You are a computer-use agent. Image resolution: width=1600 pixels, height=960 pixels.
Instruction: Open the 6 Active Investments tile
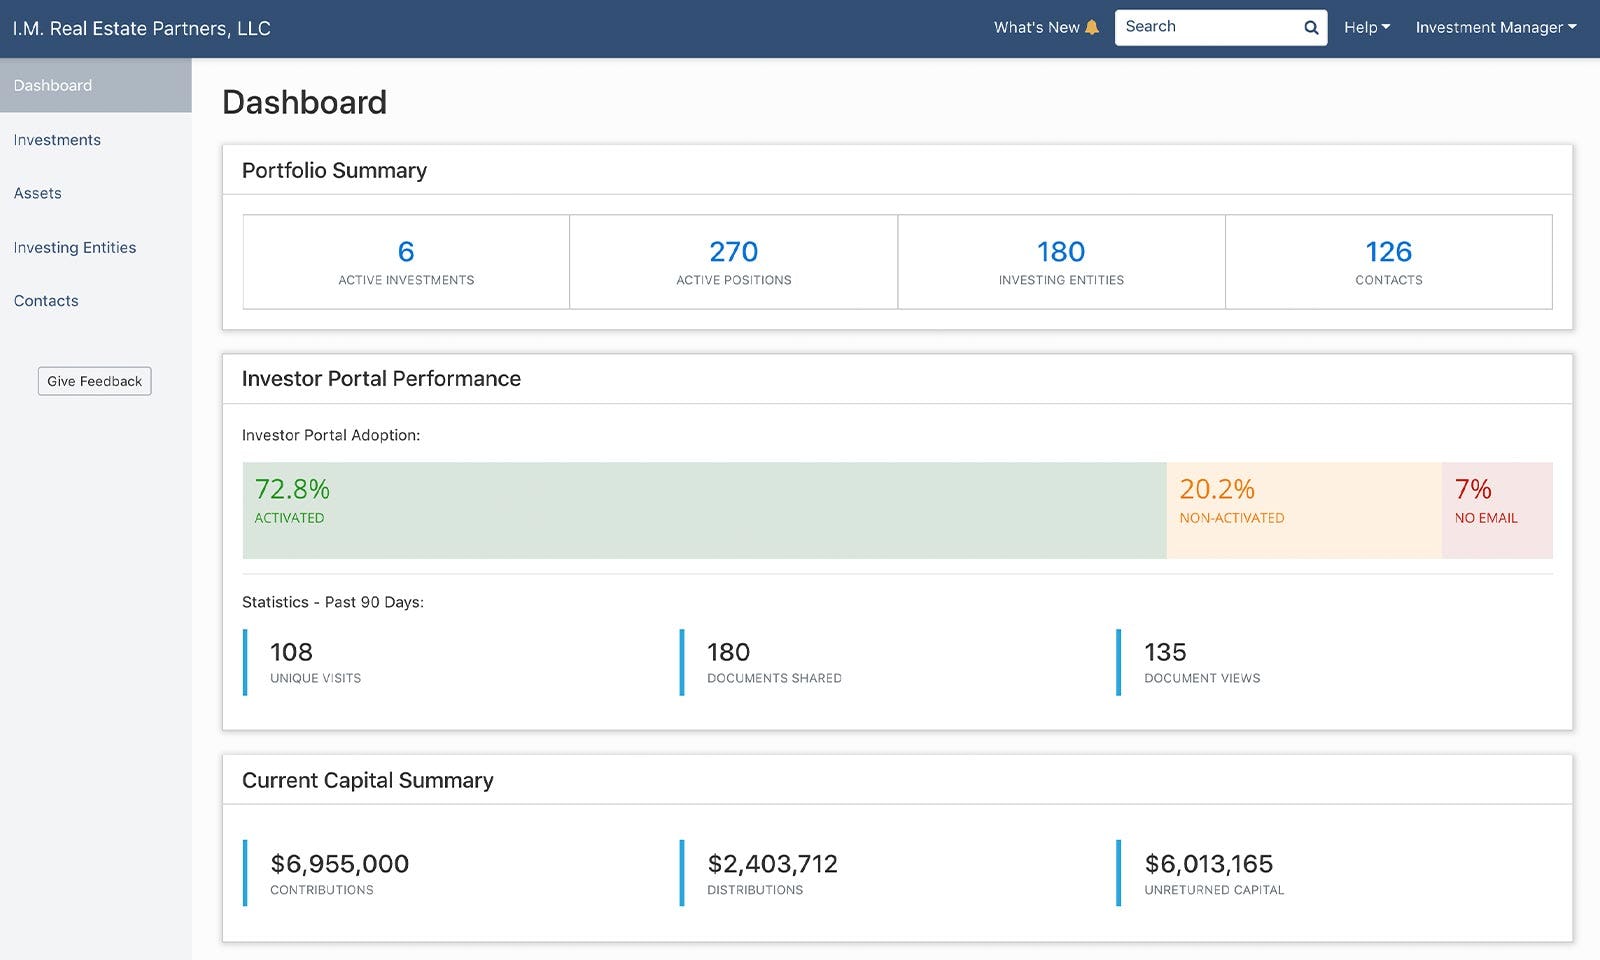point(406,262)
